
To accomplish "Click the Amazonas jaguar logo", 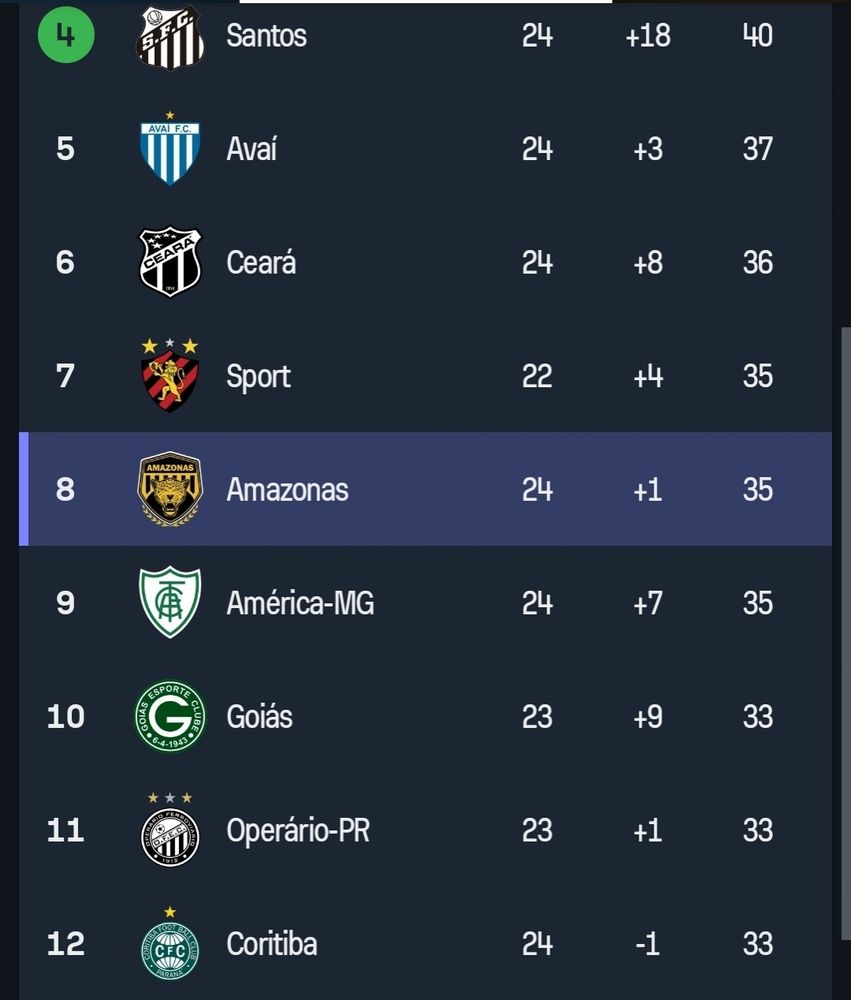I will 170,489.
